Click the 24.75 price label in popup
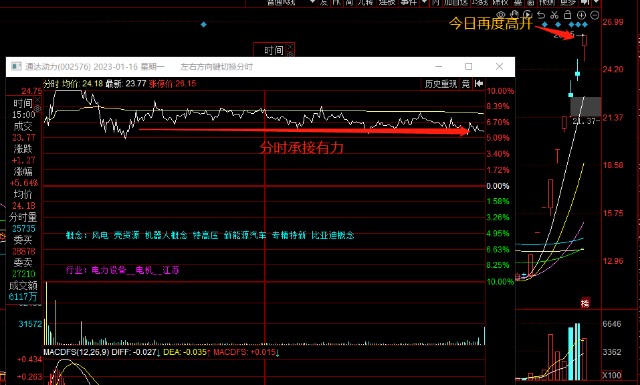This screenshot has width=640, height=385. 31,91
